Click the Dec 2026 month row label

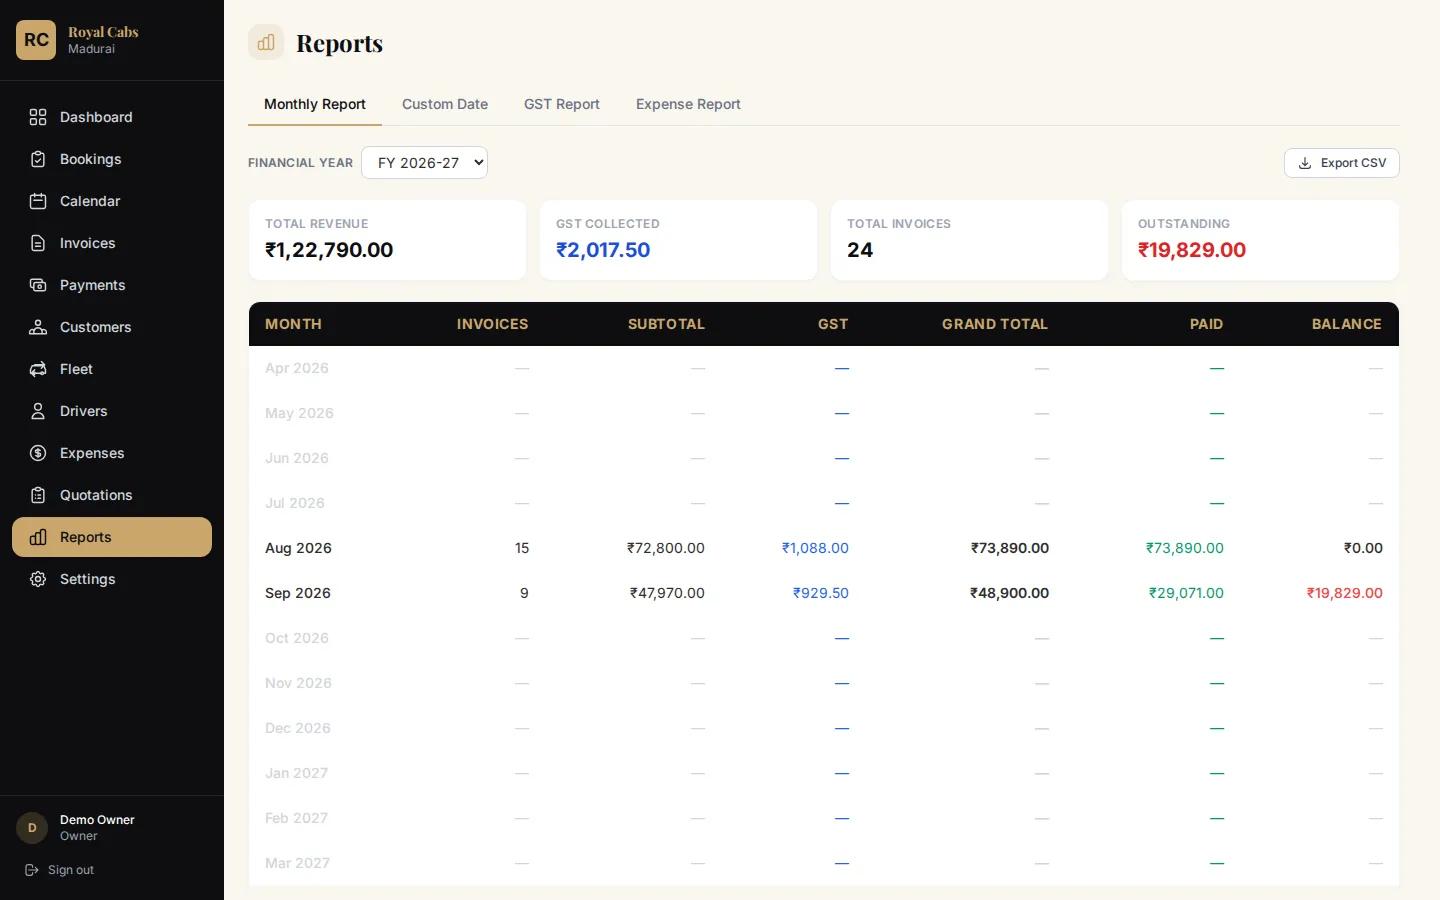[x=298, y=728]
